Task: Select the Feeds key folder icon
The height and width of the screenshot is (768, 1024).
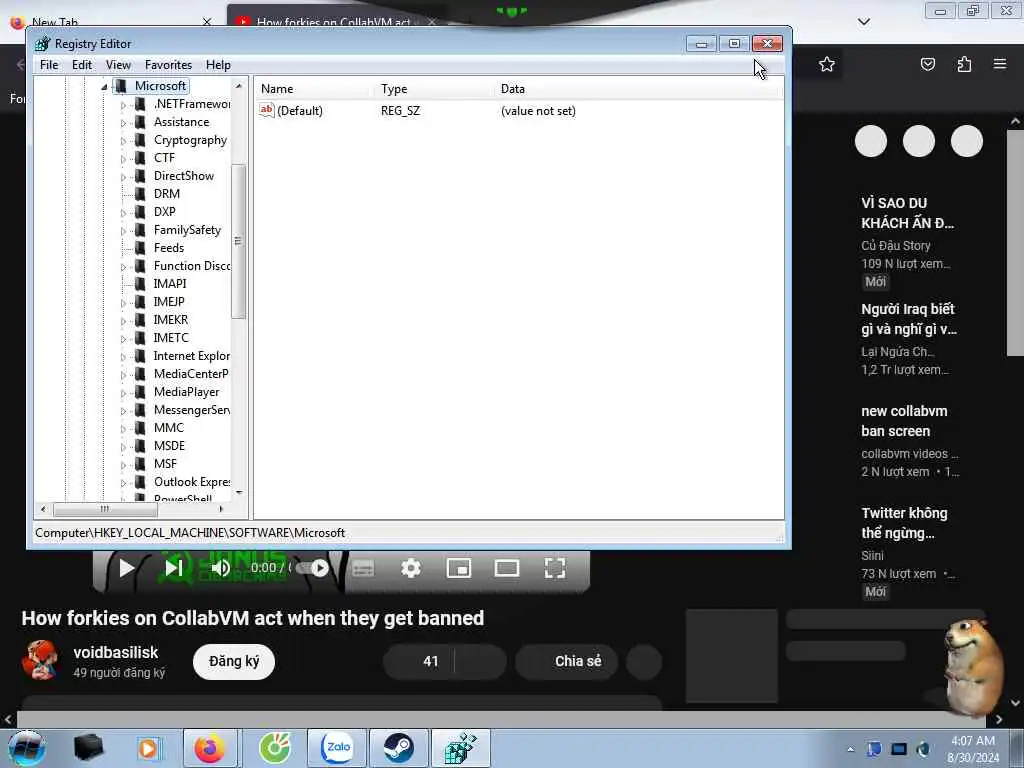Action: point(140,248)
